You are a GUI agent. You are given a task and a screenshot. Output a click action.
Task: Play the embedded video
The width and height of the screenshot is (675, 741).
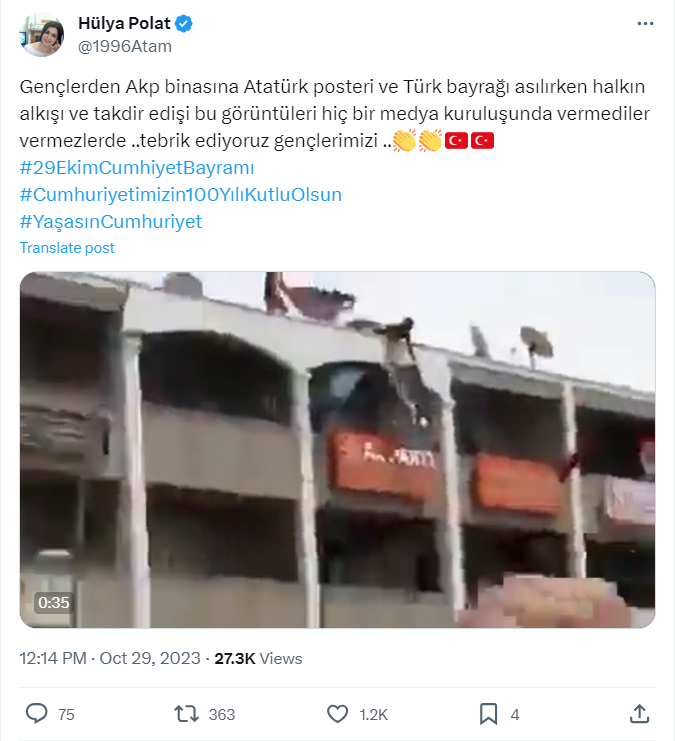tap(338, 449)
